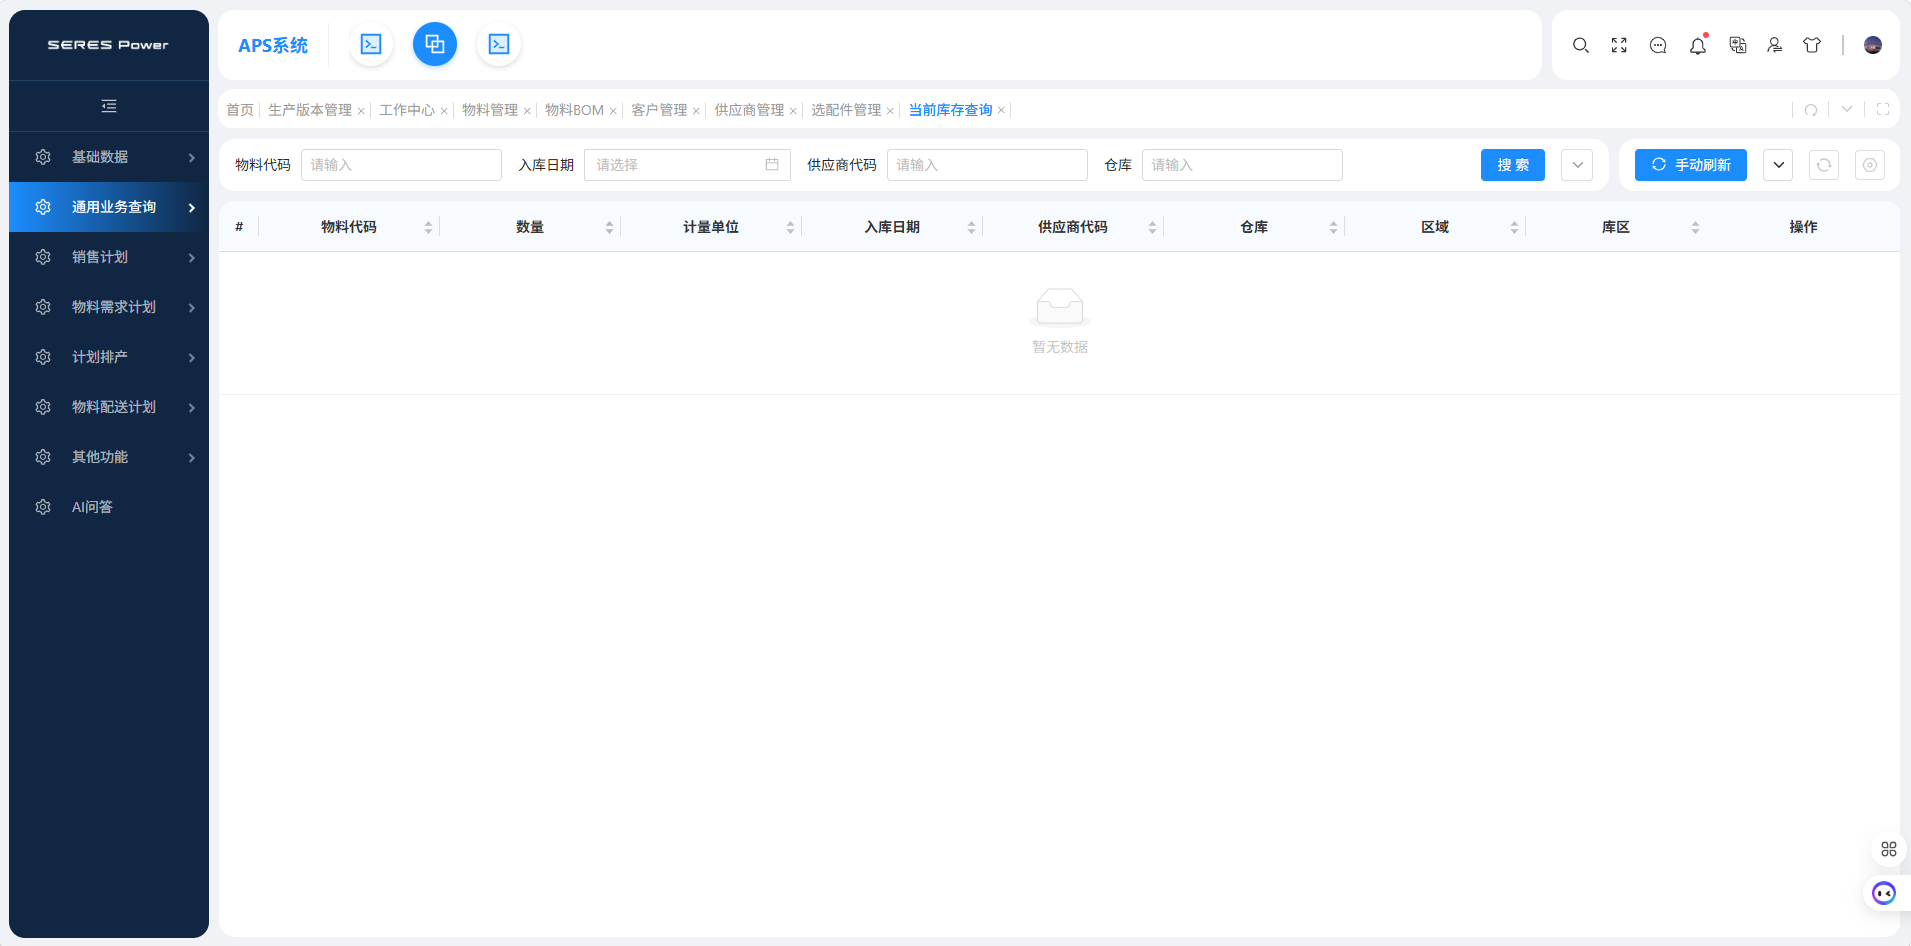Click the highlighted blue copy-window icon in header
The image size is (1911, 946).
point(435,44)
